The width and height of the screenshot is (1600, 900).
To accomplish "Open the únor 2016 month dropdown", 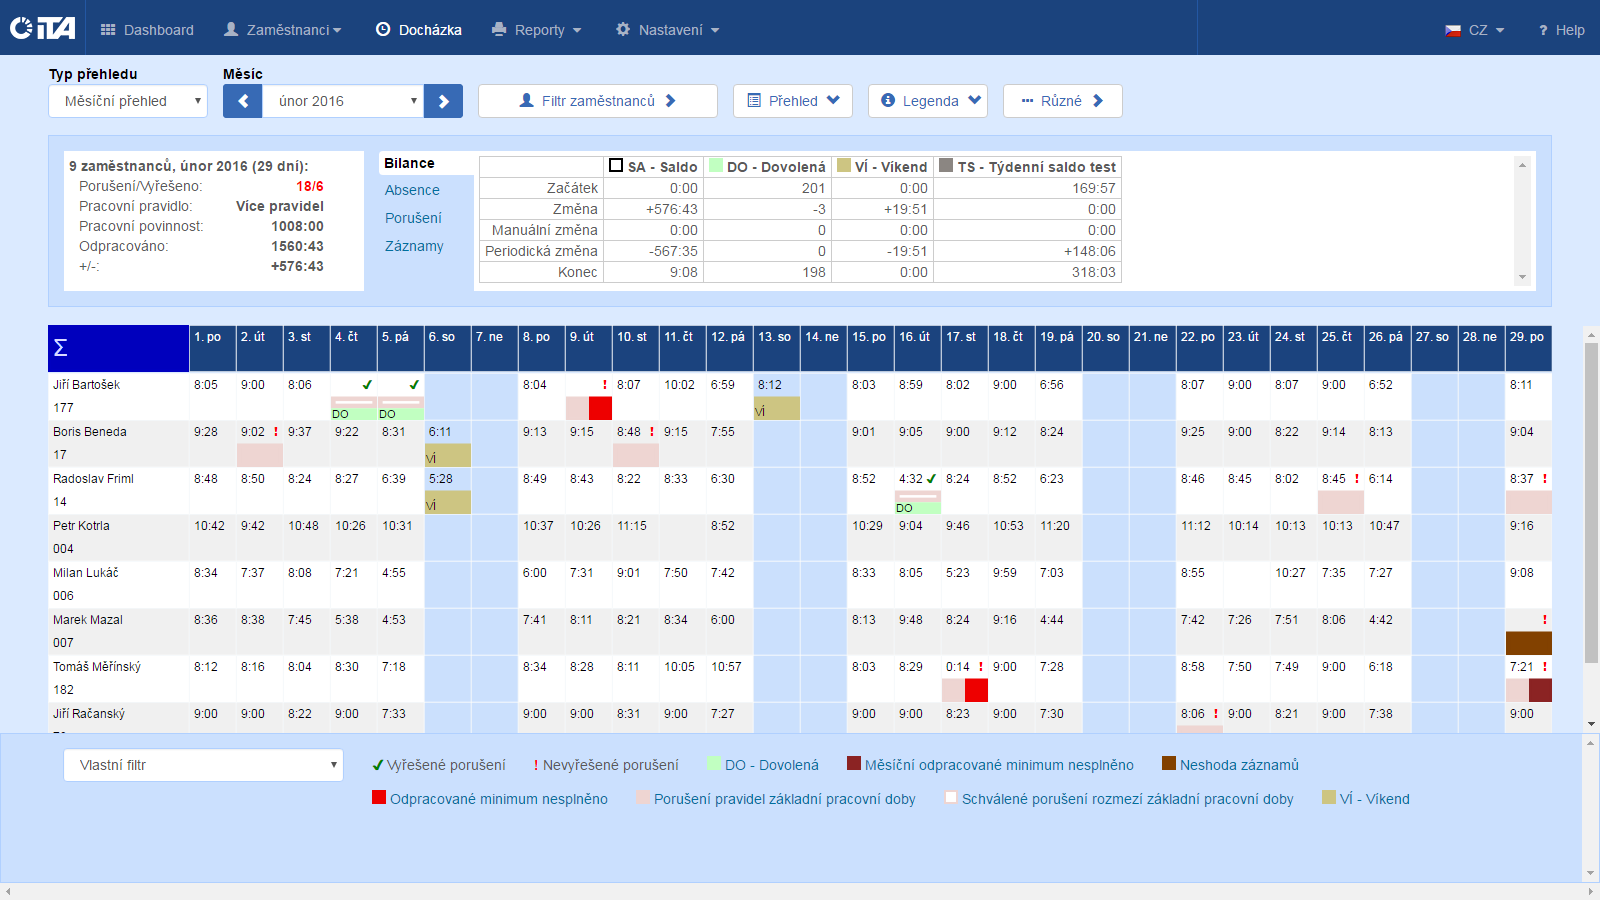I will click(343, 101).
